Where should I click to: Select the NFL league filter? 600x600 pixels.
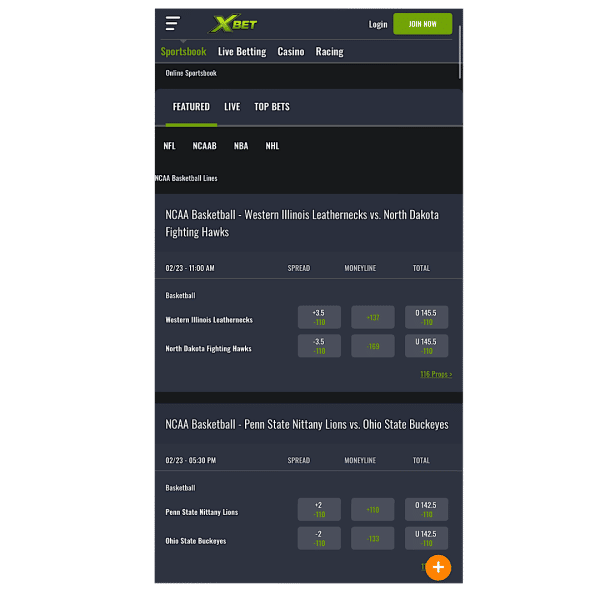(x=169, y=146)
